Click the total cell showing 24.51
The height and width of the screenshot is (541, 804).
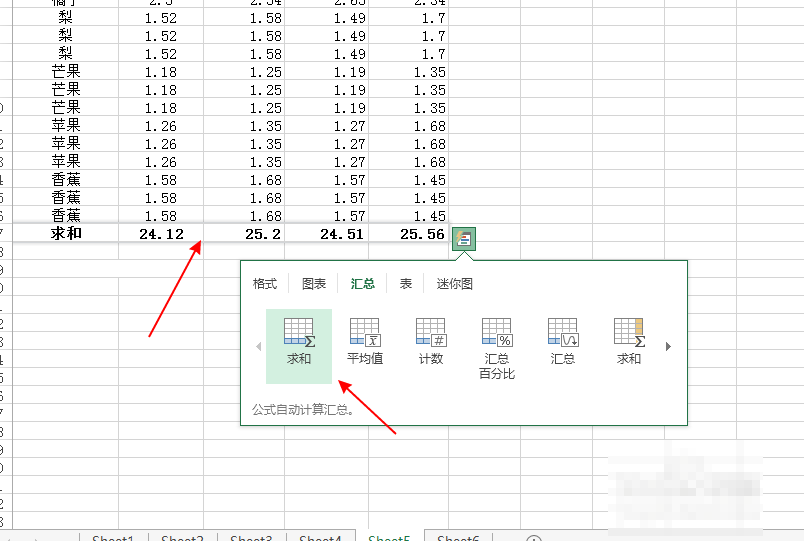click(327, 234)
